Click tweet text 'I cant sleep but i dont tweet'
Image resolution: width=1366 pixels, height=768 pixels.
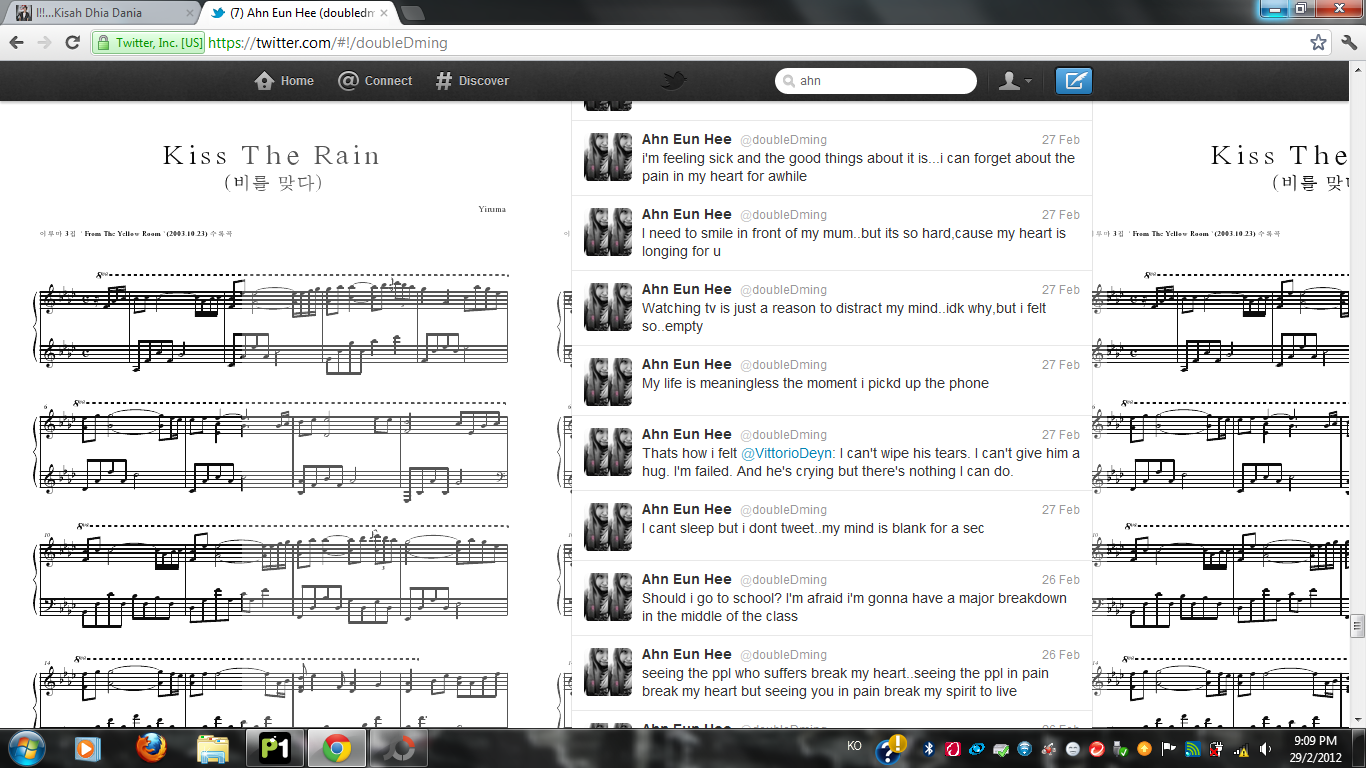813,528
